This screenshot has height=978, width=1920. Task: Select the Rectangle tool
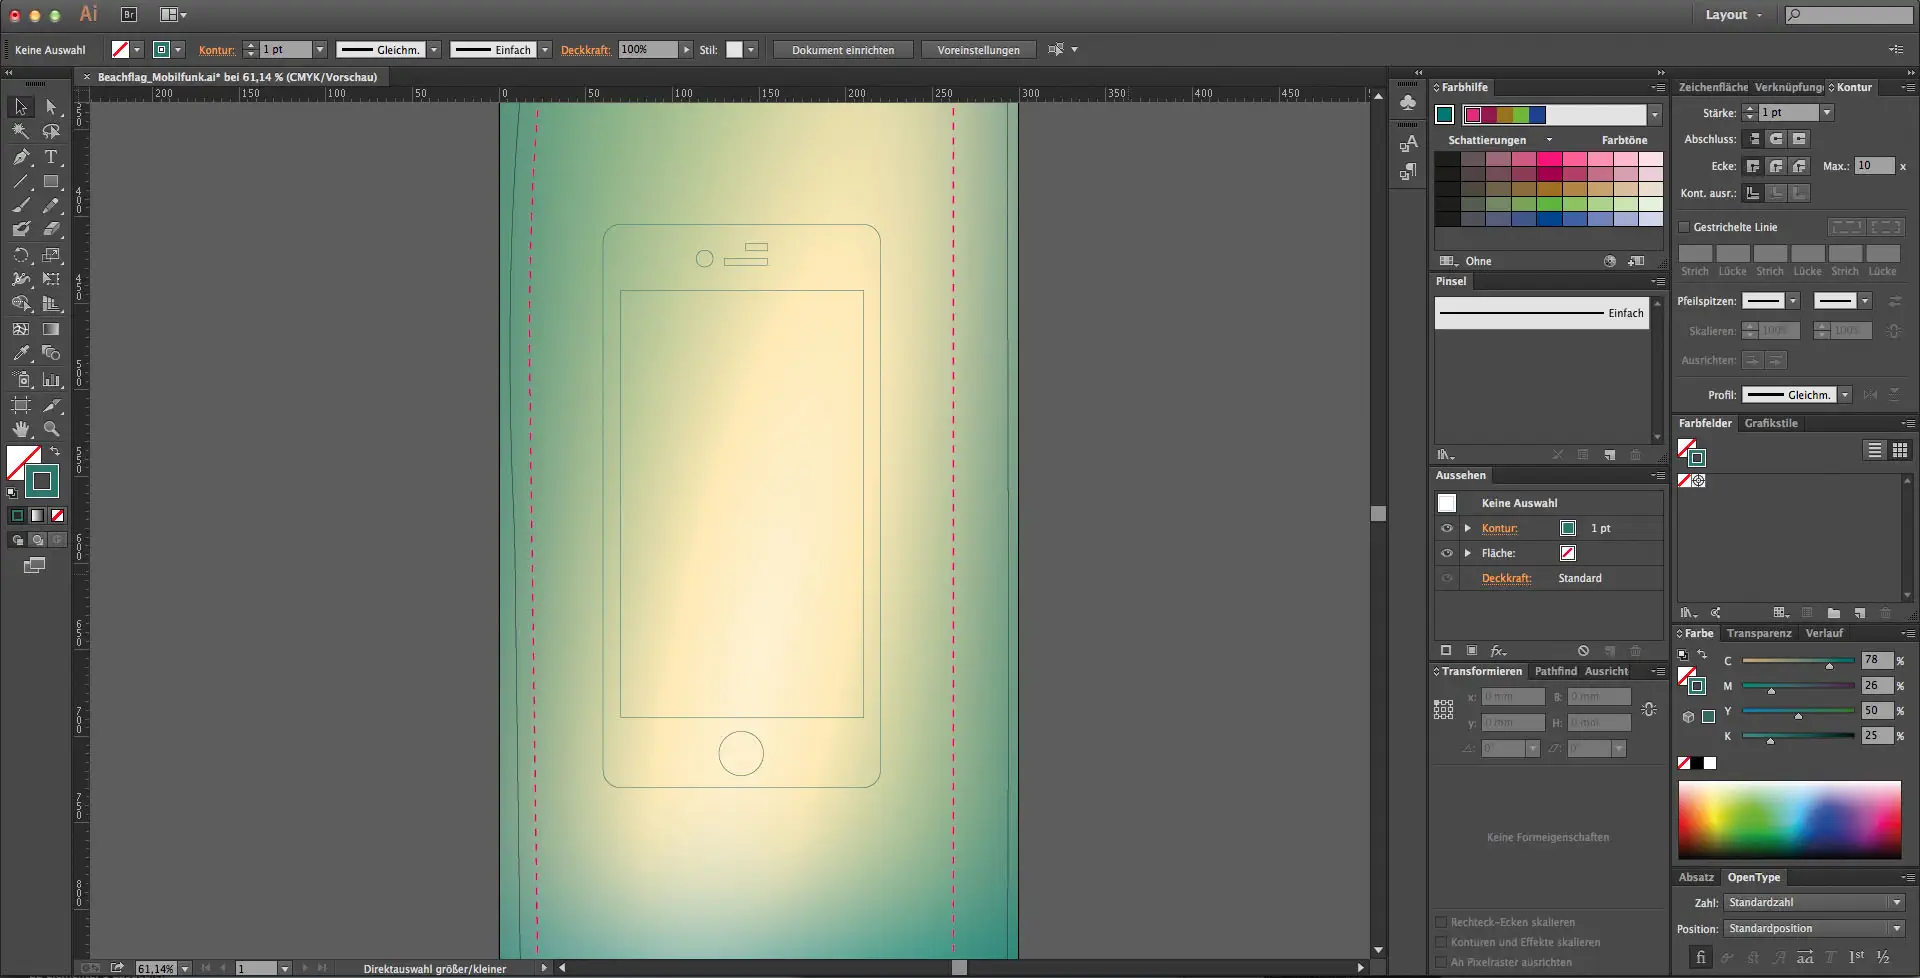click(x=51, y=182)
